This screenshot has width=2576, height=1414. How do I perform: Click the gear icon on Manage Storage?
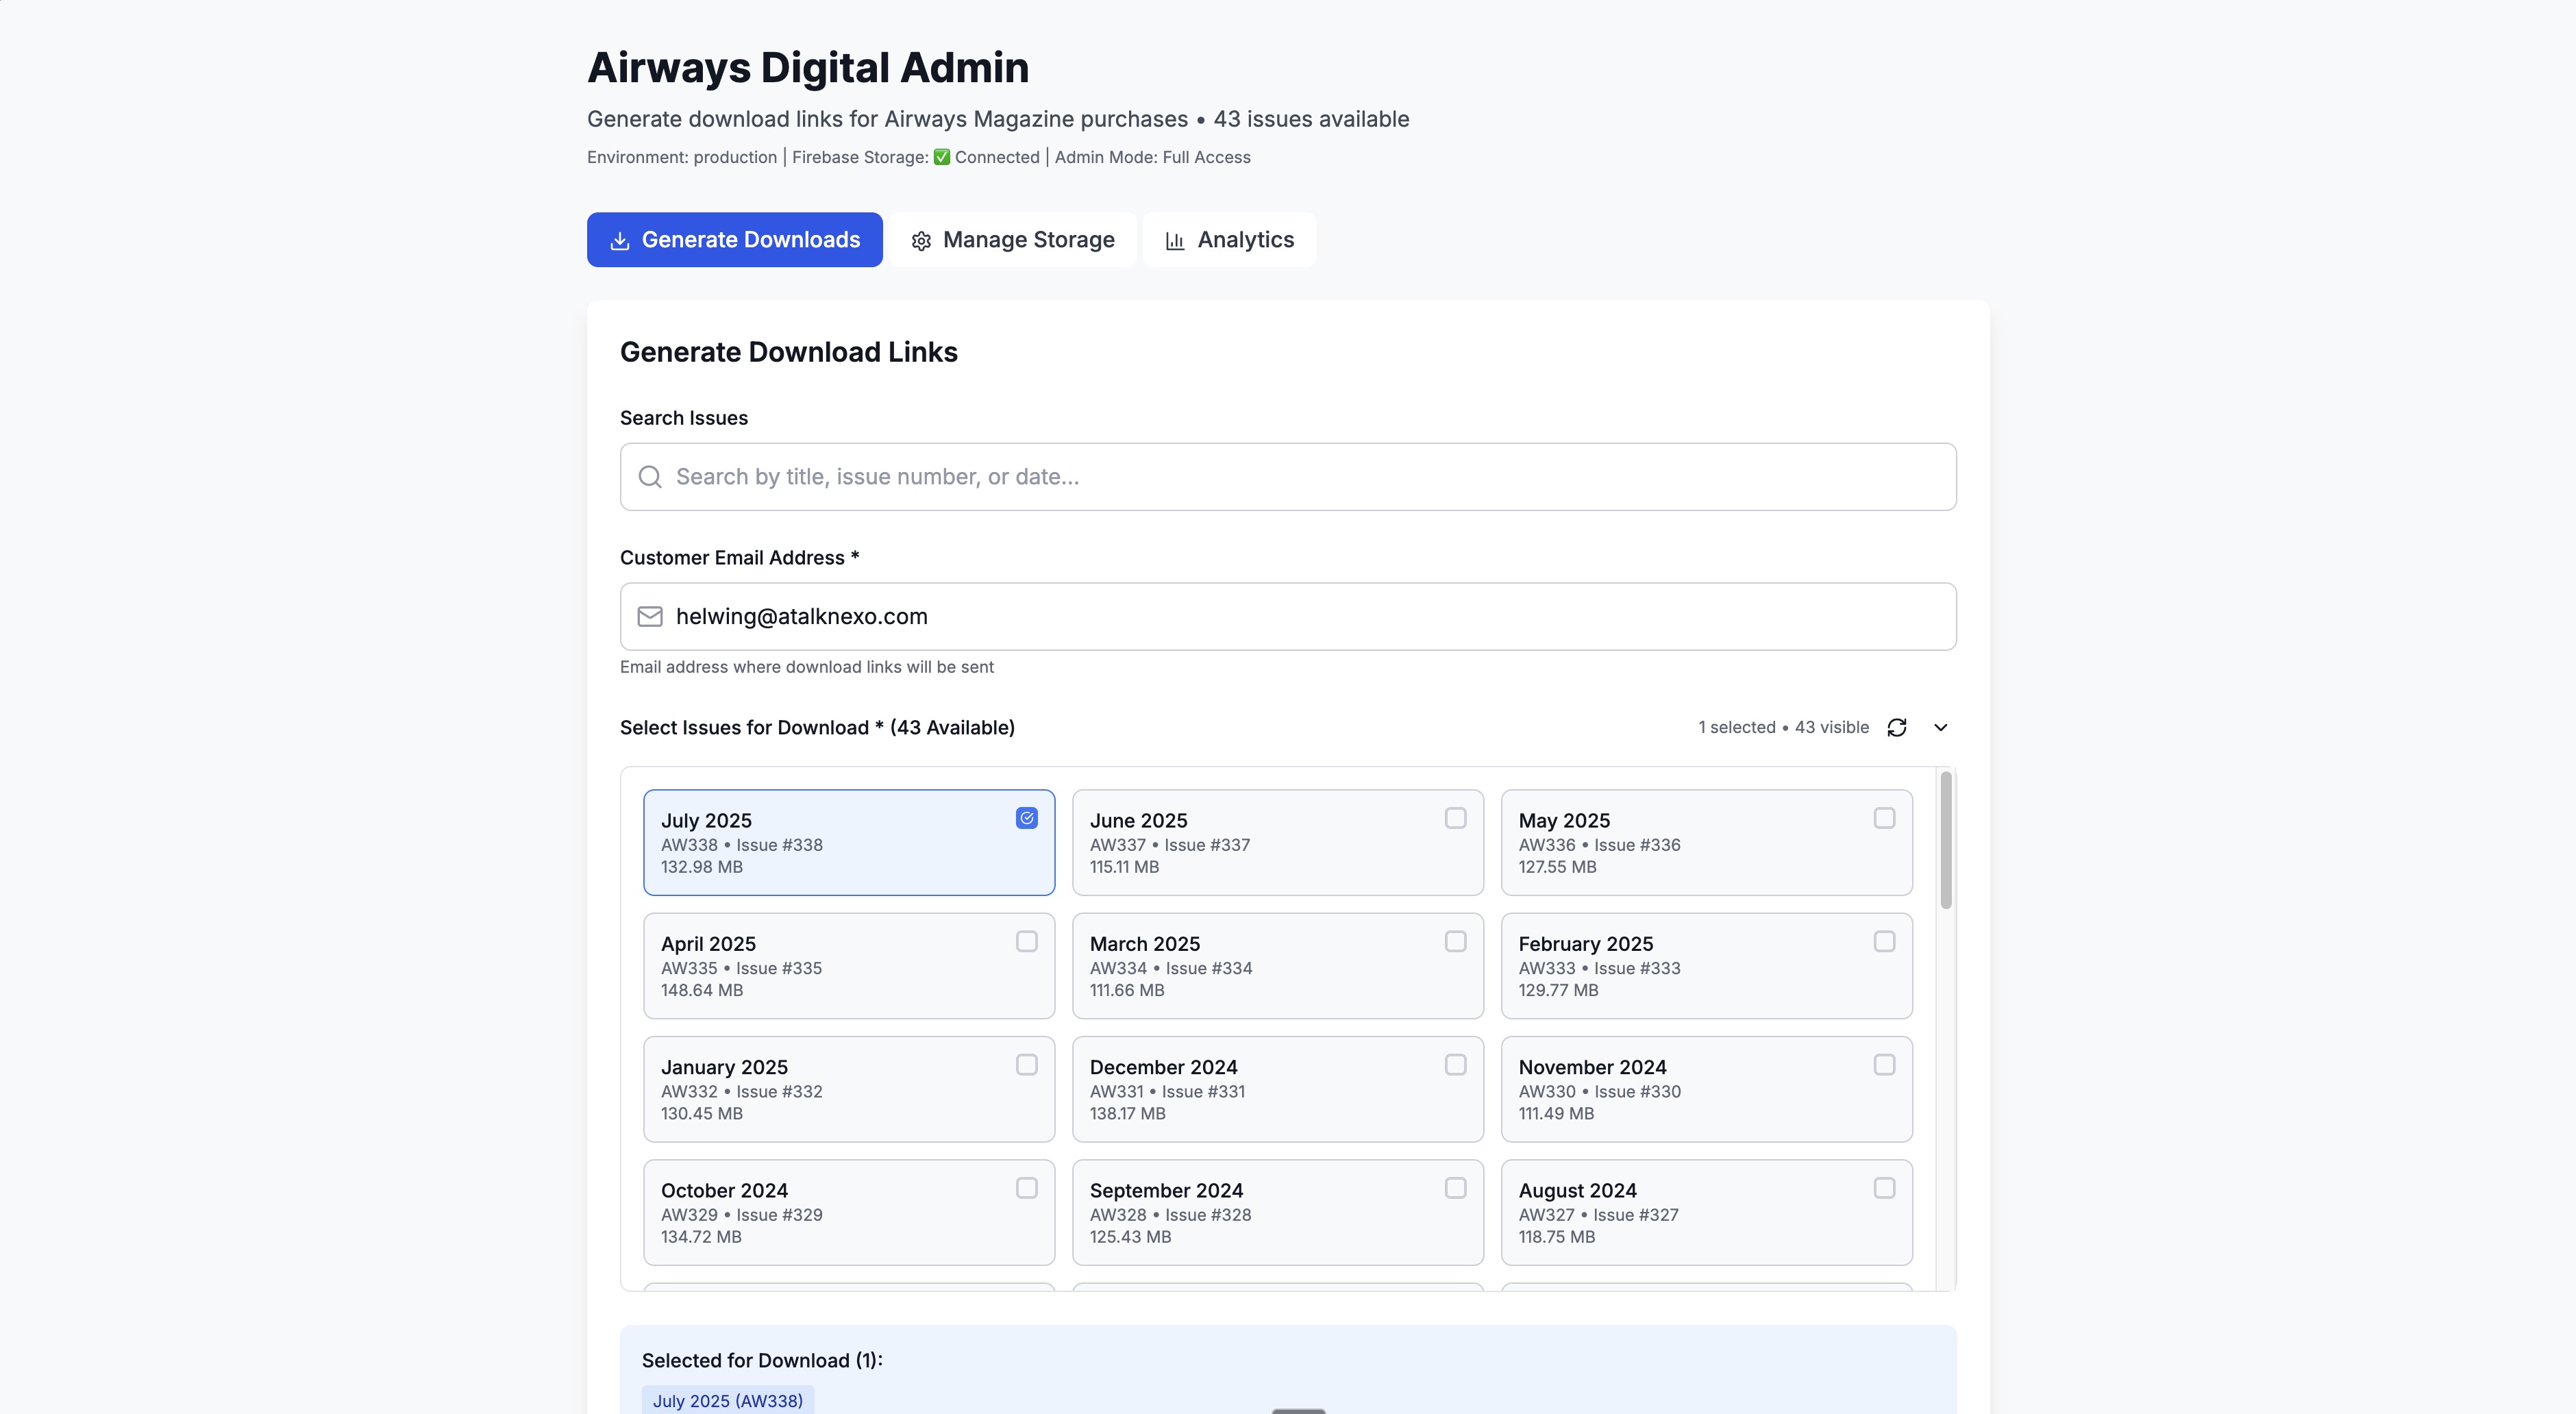tap(921, 241)
